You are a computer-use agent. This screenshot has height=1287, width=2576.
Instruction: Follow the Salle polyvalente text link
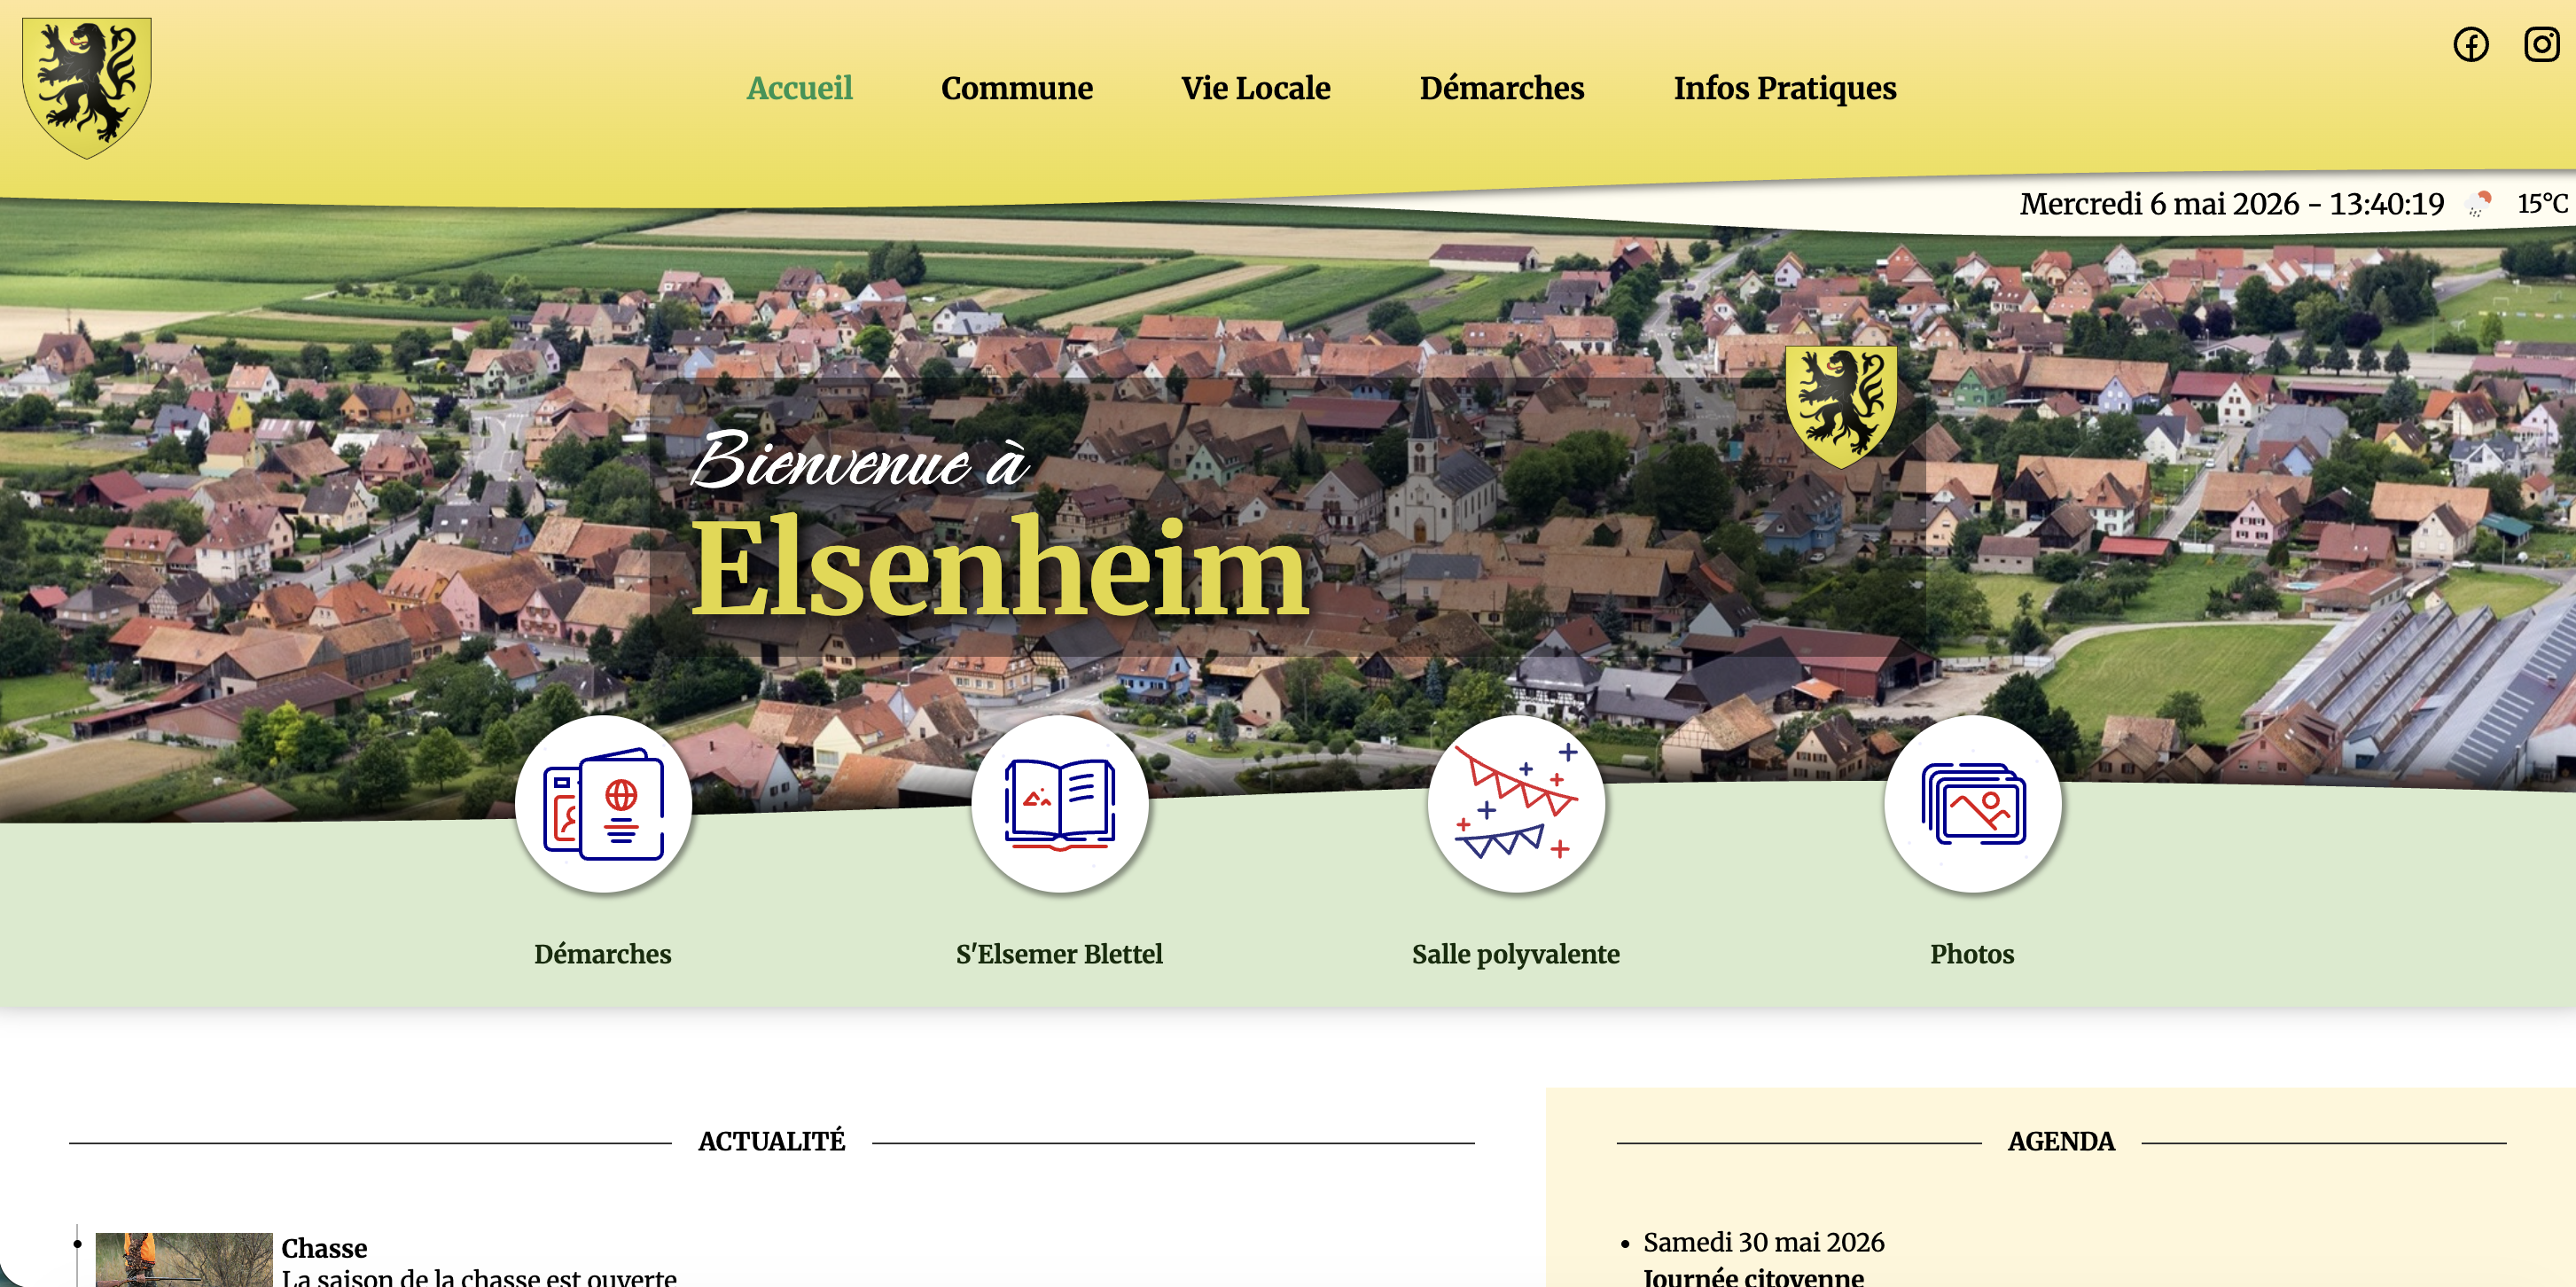pos(1516,954)
